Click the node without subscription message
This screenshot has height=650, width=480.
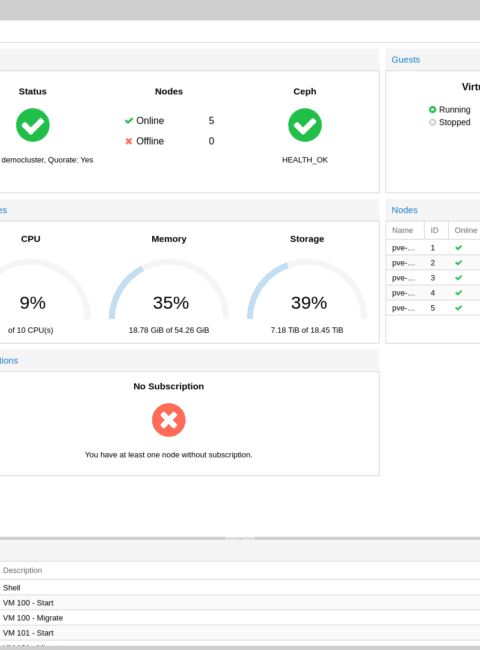(x=169, y=455)
